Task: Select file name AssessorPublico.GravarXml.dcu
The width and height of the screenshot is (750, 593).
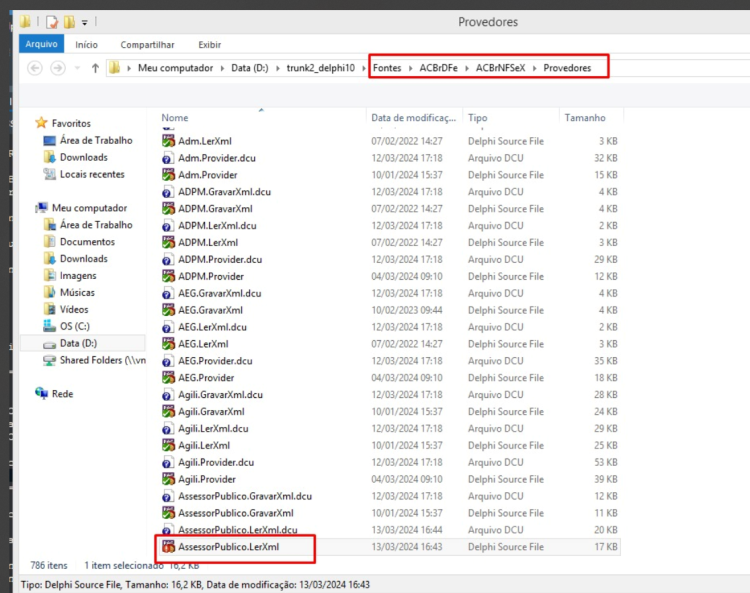Action: [245, 496]
